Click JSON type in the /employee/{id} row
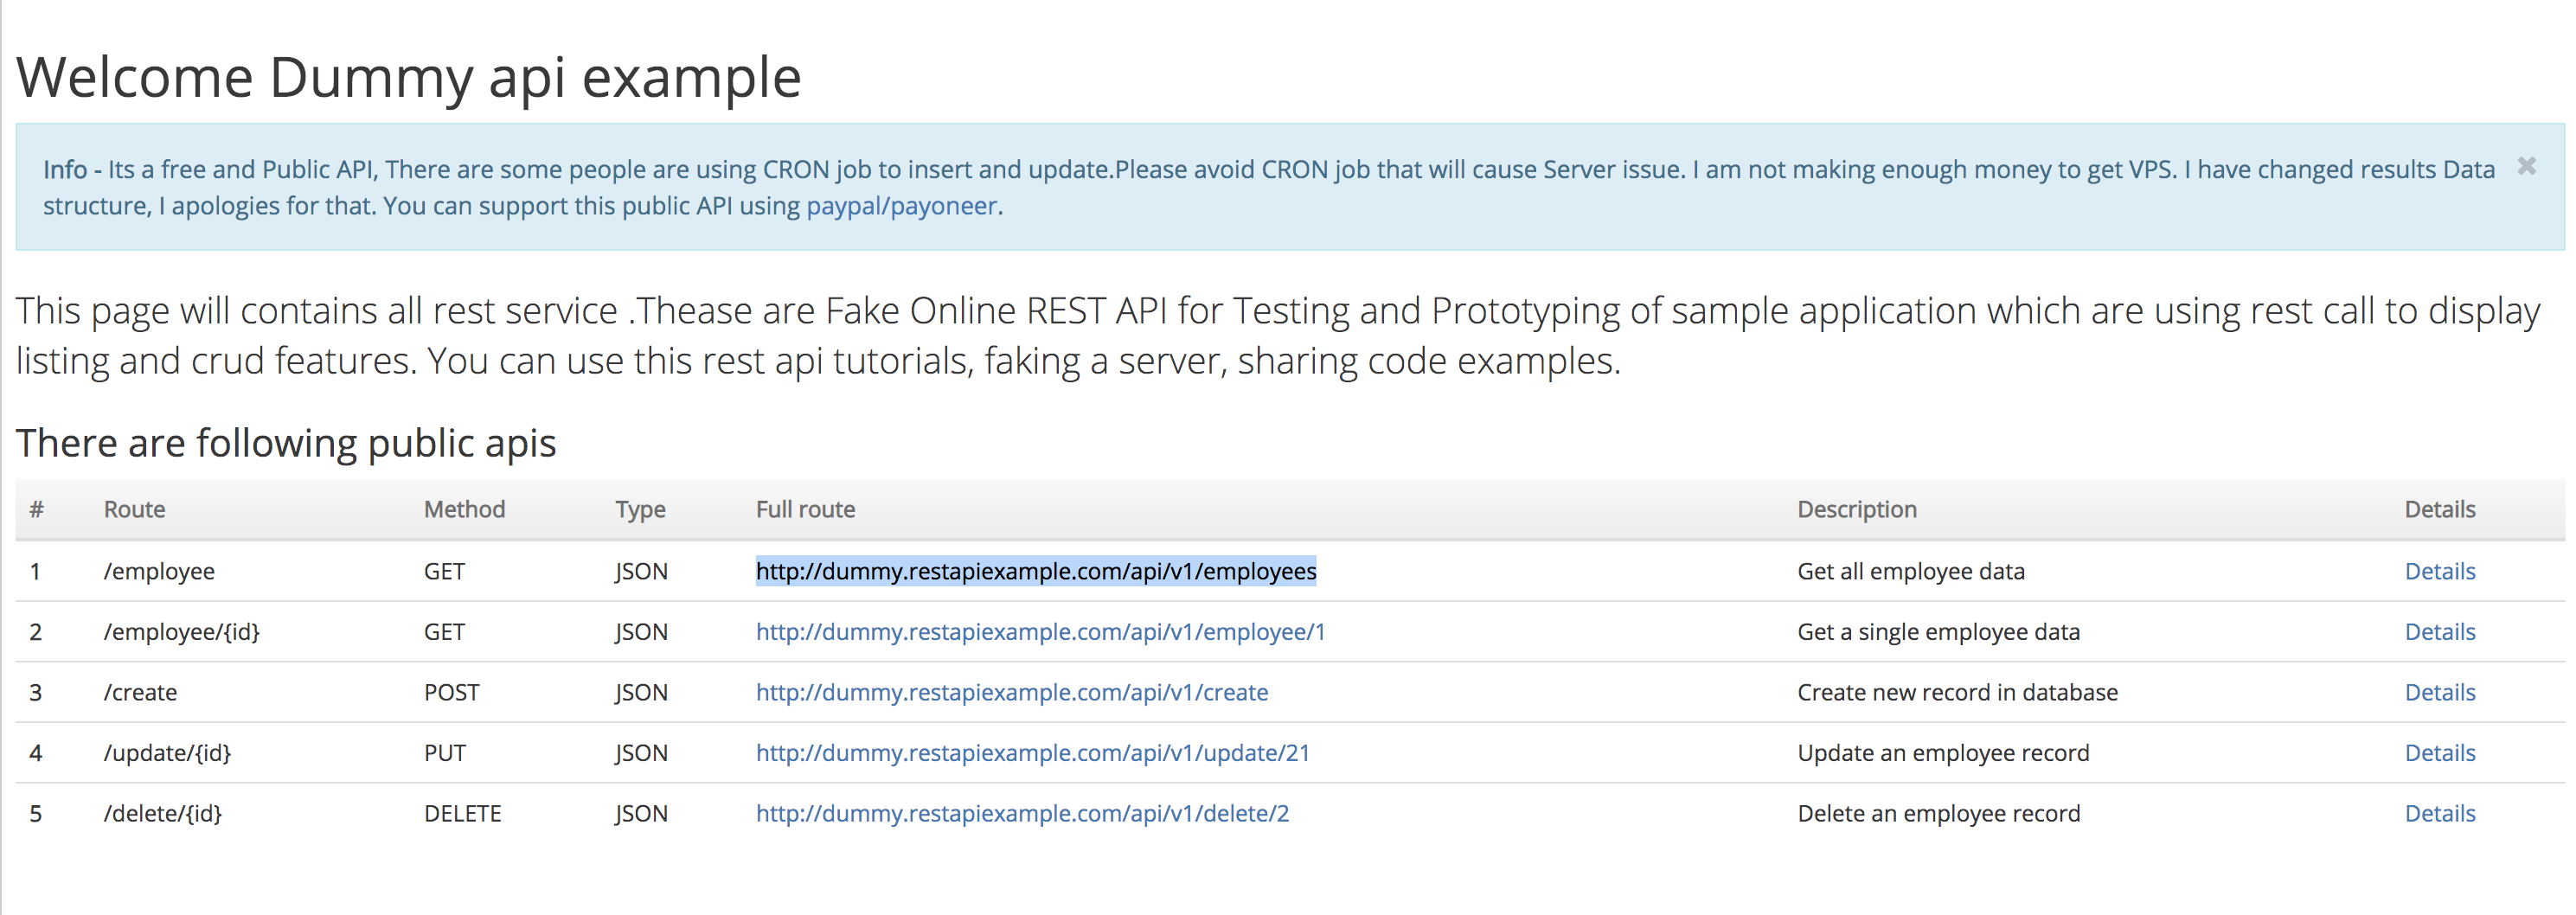 [x=641, y=632]
